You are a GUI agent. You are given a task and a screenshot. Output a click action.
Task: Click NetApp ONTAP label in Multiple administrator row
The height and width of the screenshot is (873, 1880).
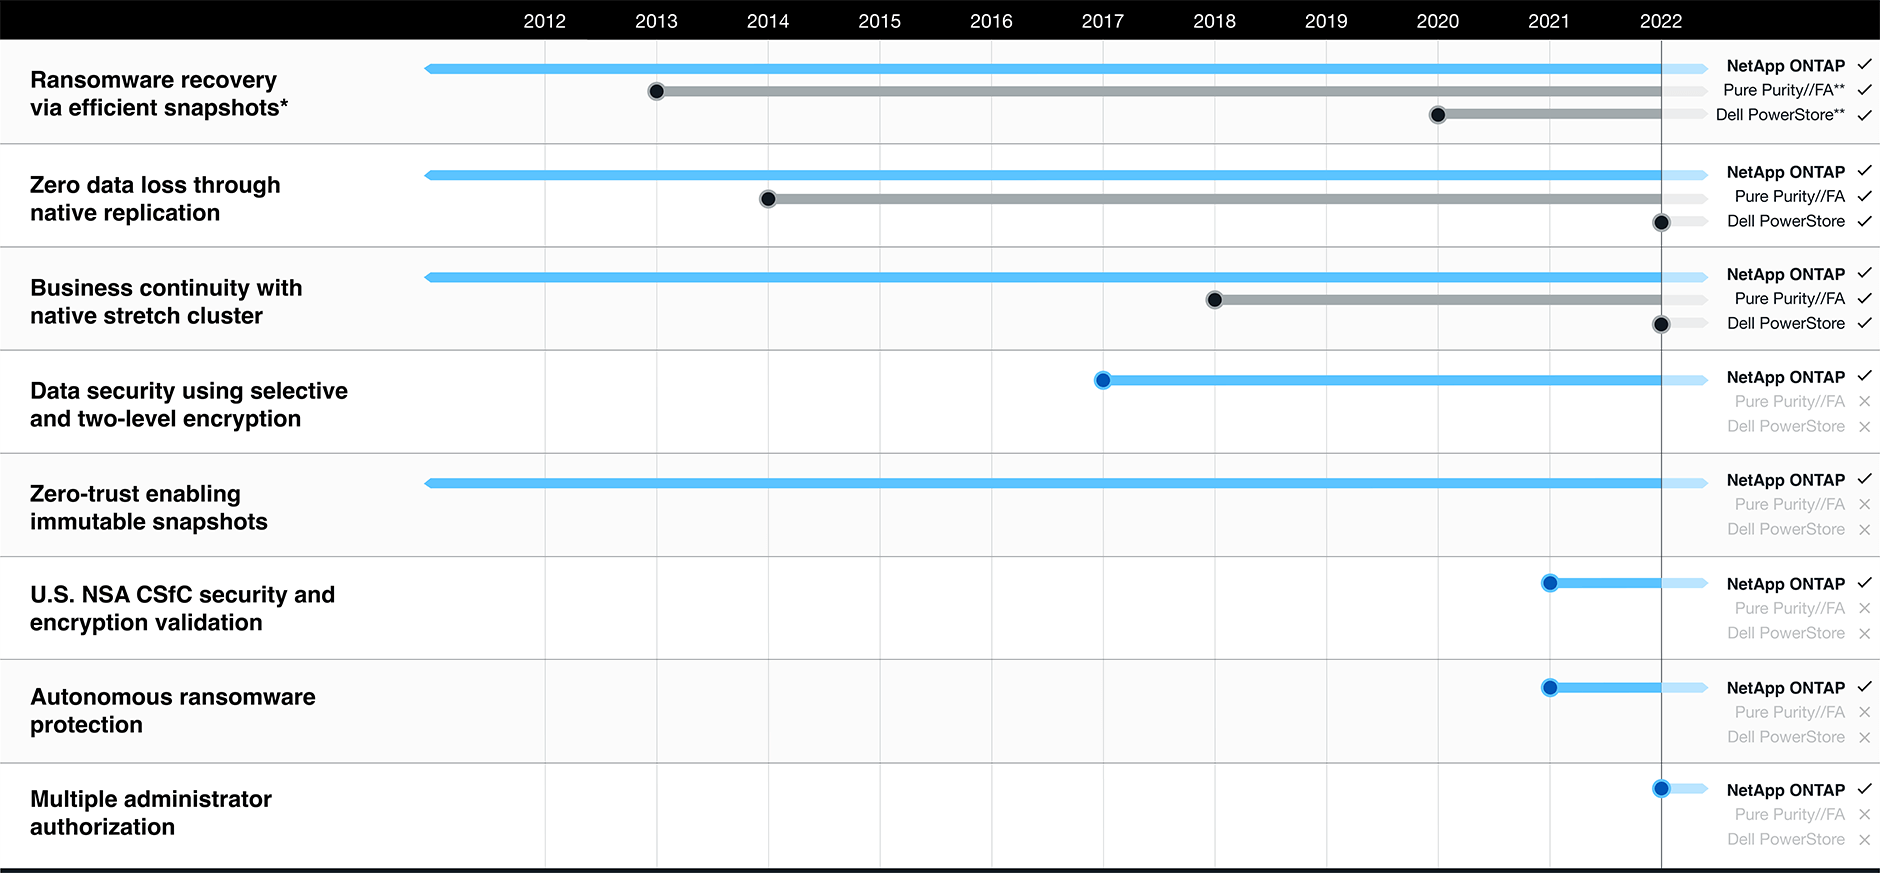(1786, 790)
